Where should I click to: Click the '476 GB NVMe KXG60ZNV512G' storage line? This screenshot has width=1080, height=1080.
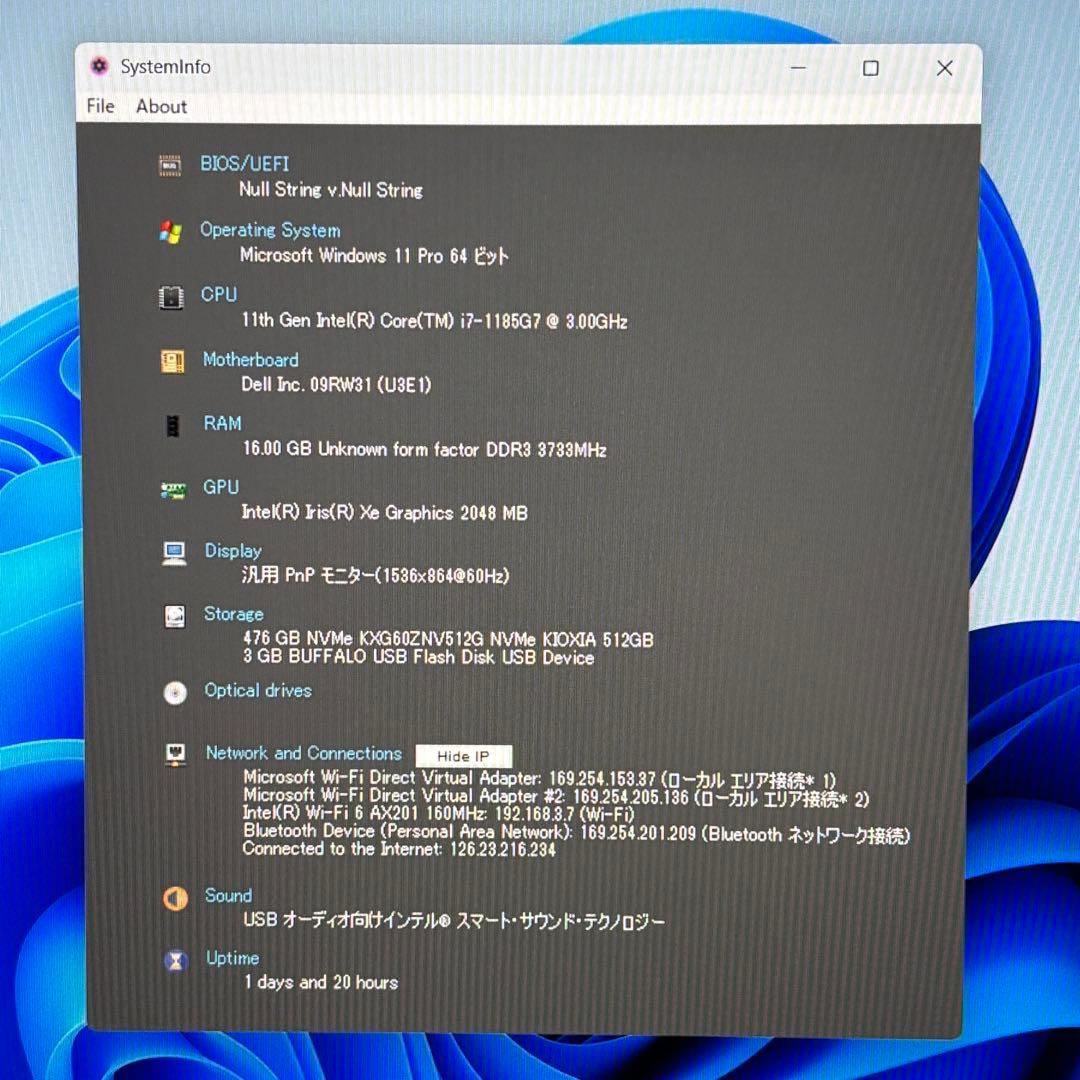[x=448, y=639]
